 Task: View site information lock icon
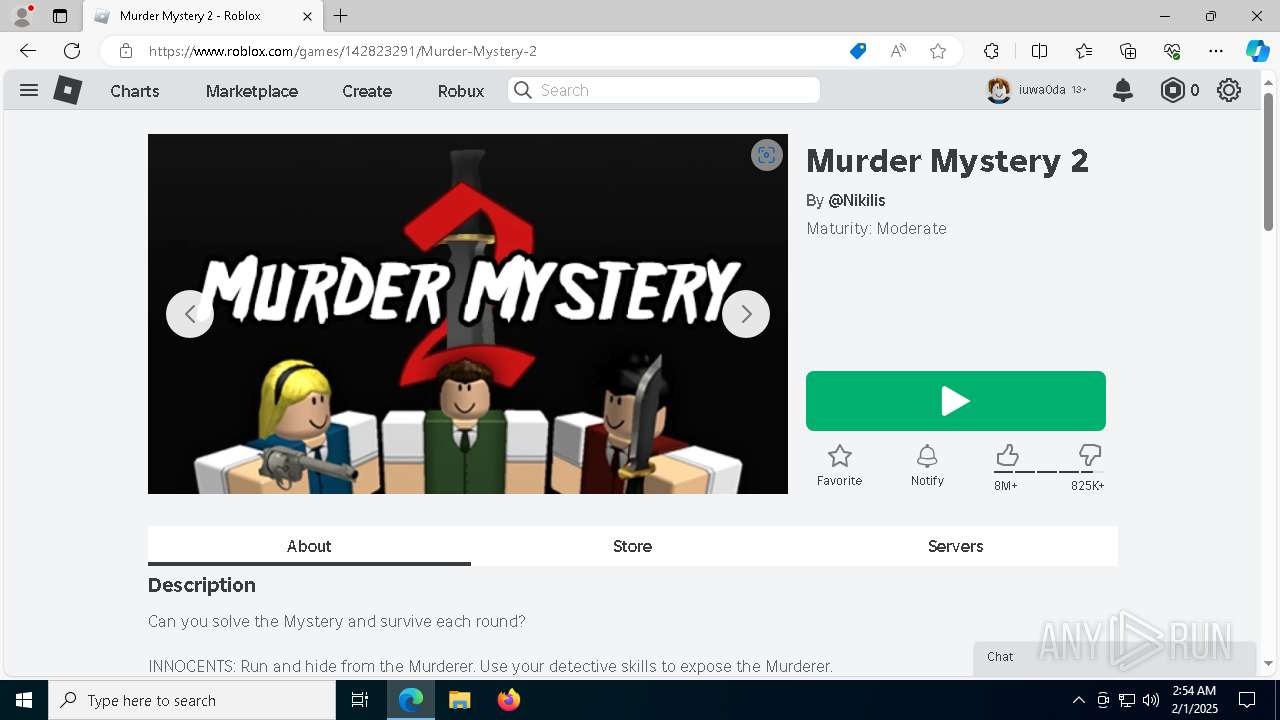125,51
